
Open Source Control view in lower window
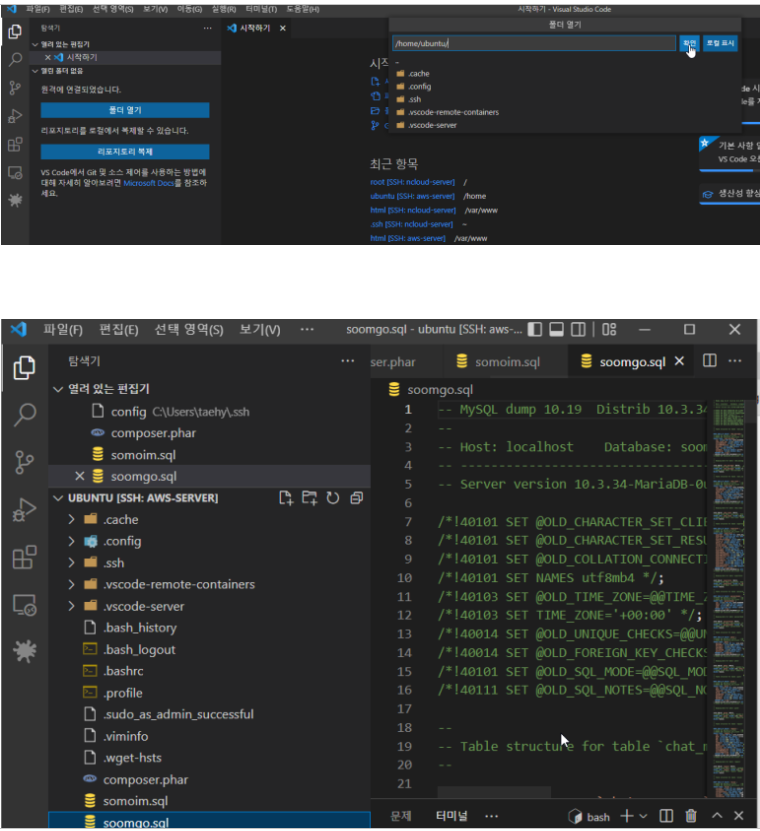click(x=24, y=462)
